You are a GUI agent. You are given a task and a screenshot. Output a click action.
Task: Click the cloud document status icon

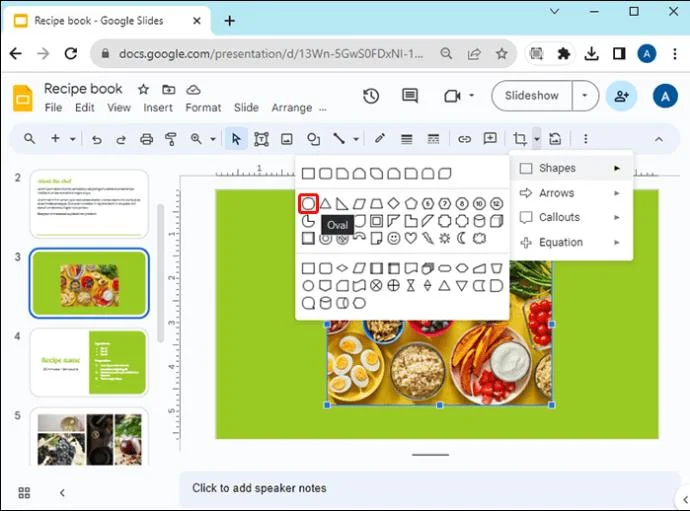[x=193, y=90]
